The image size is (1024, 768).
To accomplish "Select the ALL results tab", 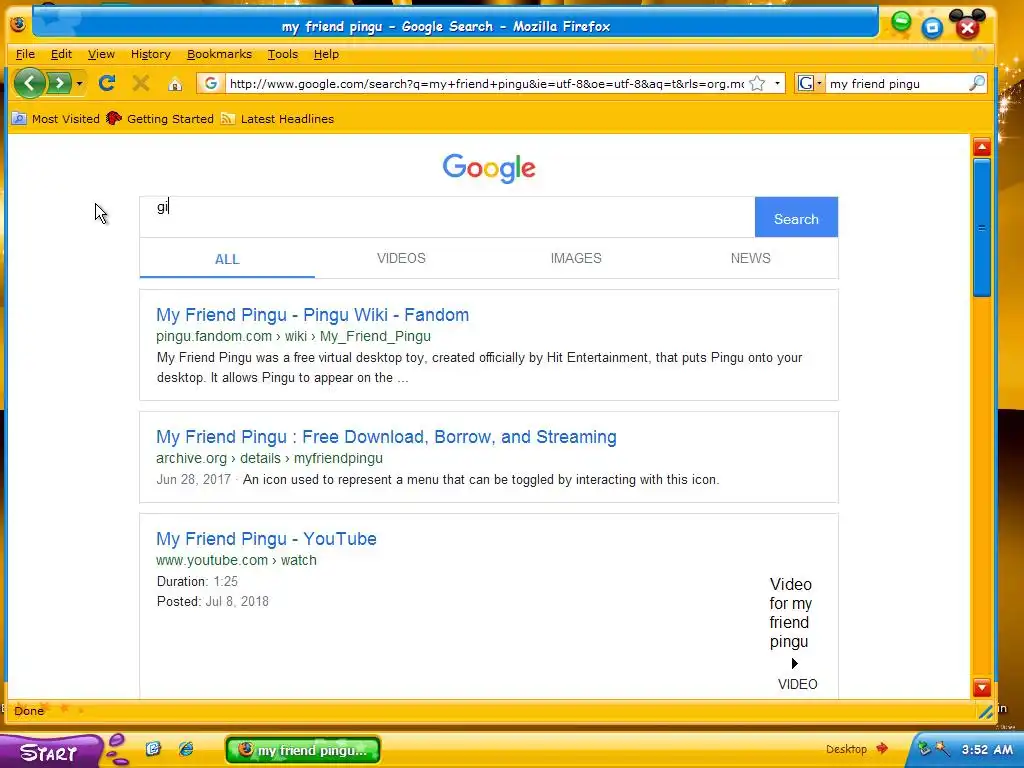I will pos(227,259).
